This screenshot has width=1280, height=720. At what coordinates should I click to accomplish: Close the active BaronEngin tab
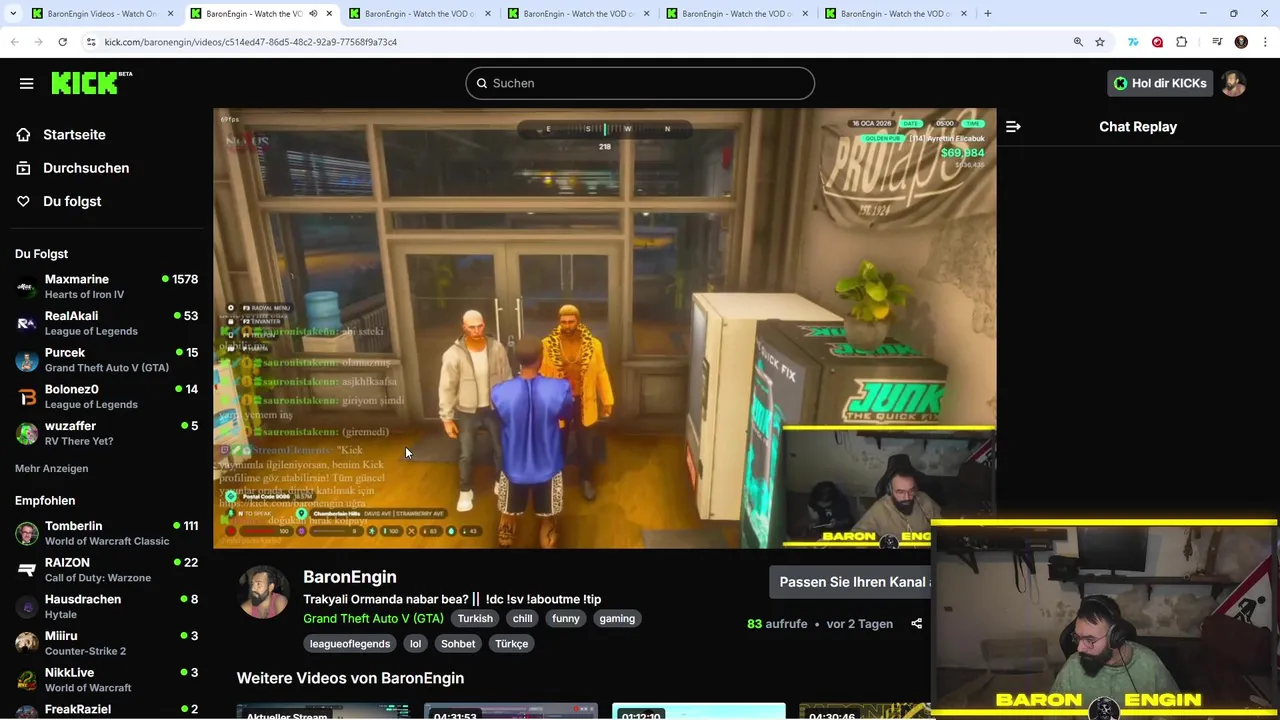click(x=329, y=14)
